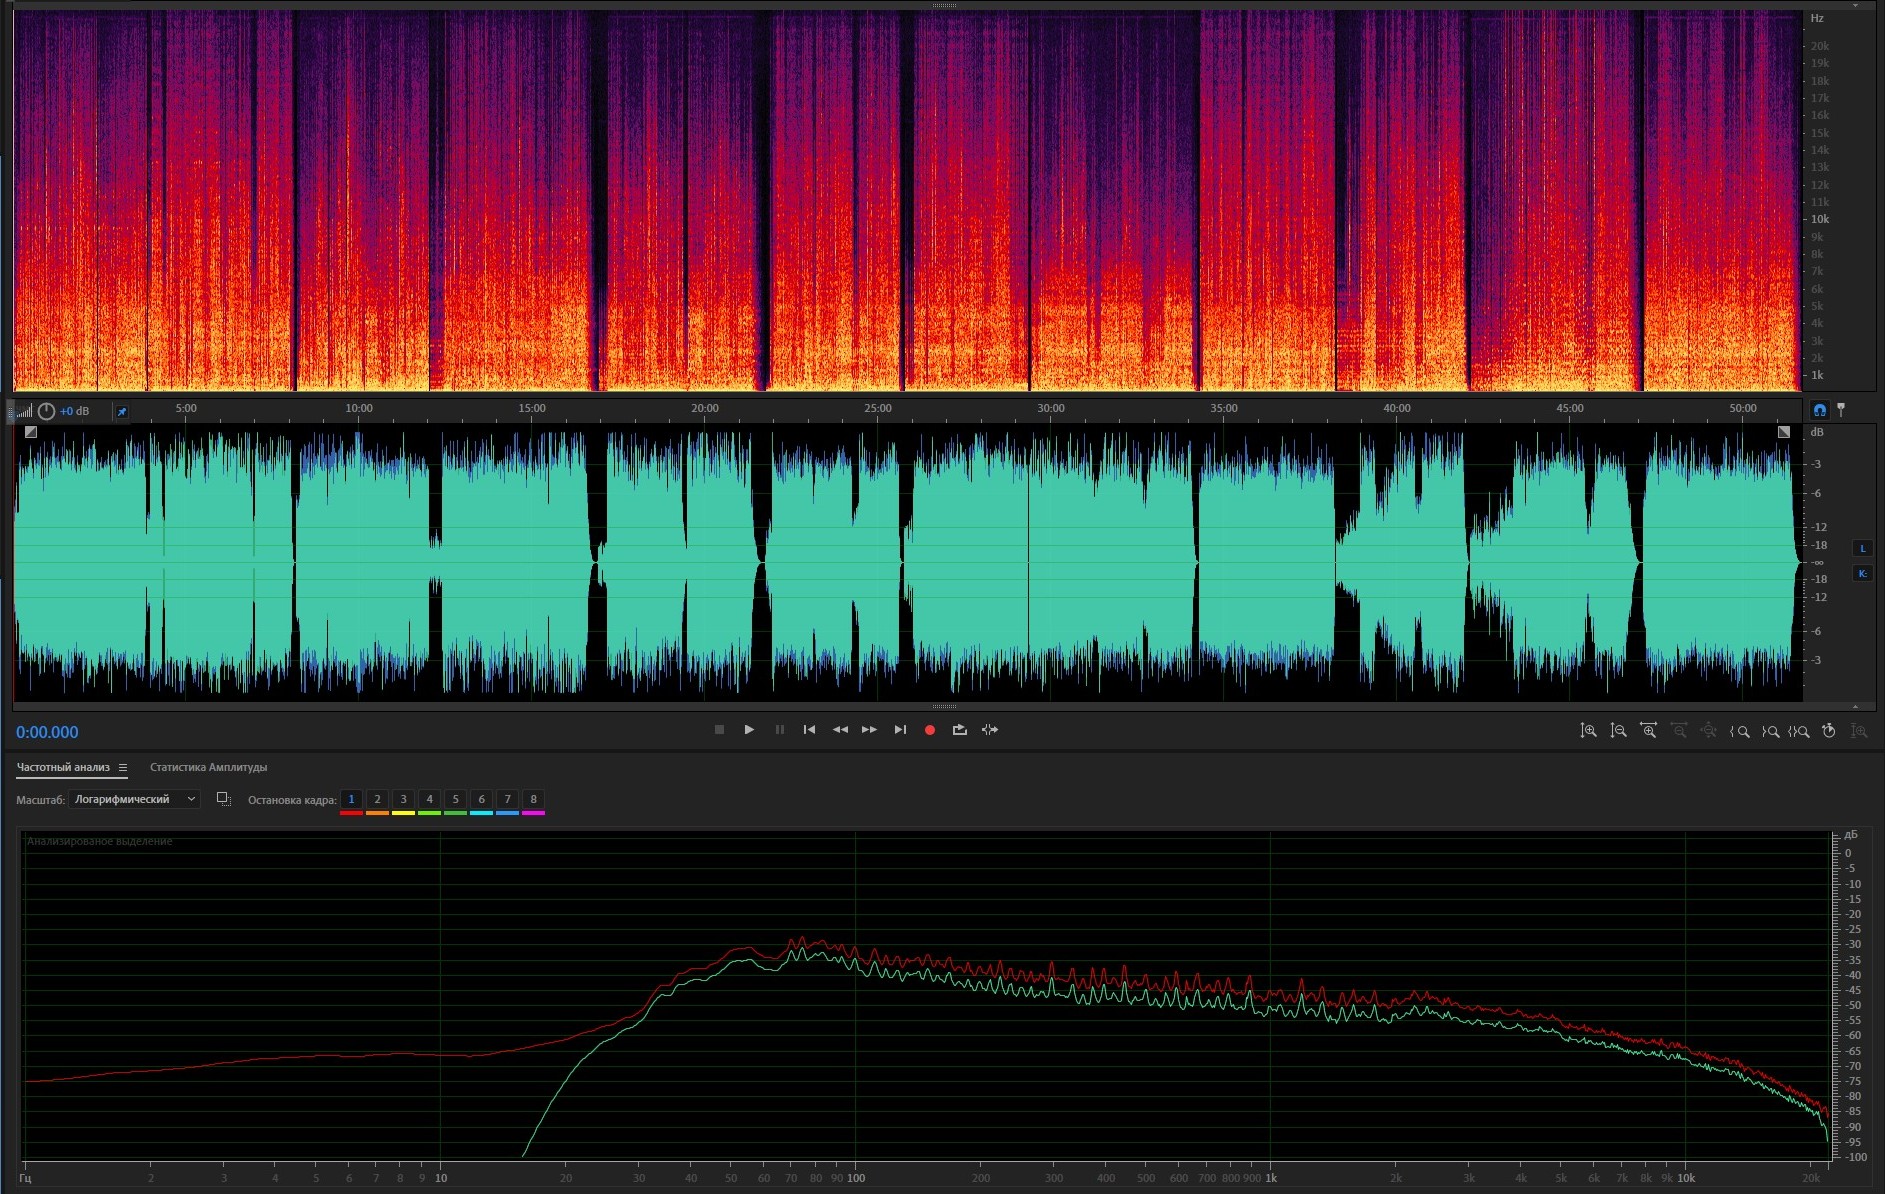This screenshot has height=1194, width=1885.
Task: Jump to the previous marker
Action: pyautogui.click(x=809, y=730)
